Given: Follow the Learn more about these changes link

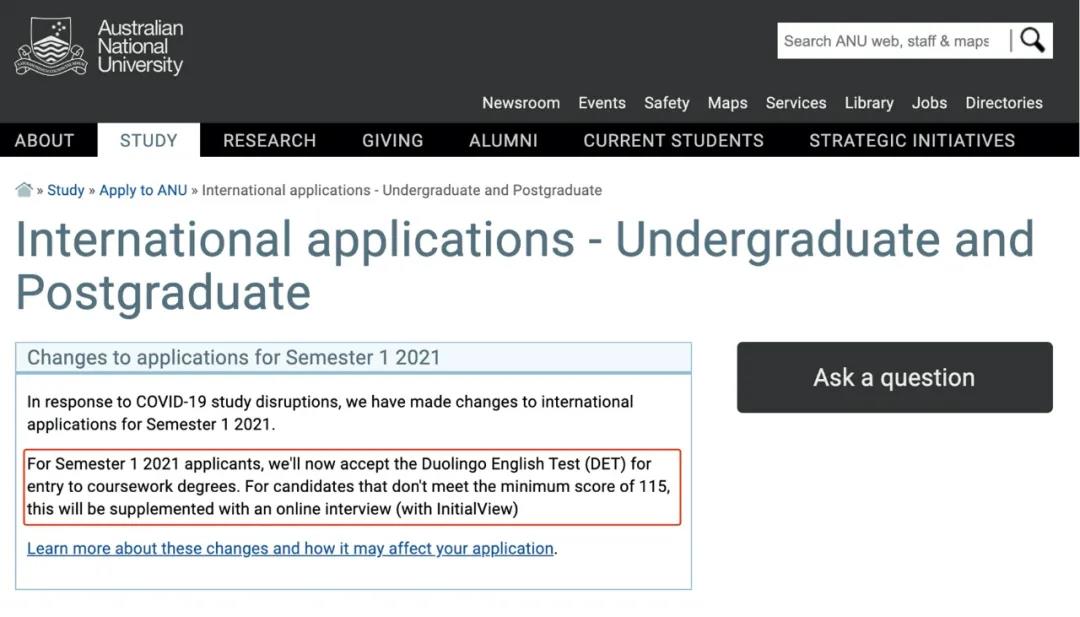Looking at the screenshot, I should click(x=290, y=549).
